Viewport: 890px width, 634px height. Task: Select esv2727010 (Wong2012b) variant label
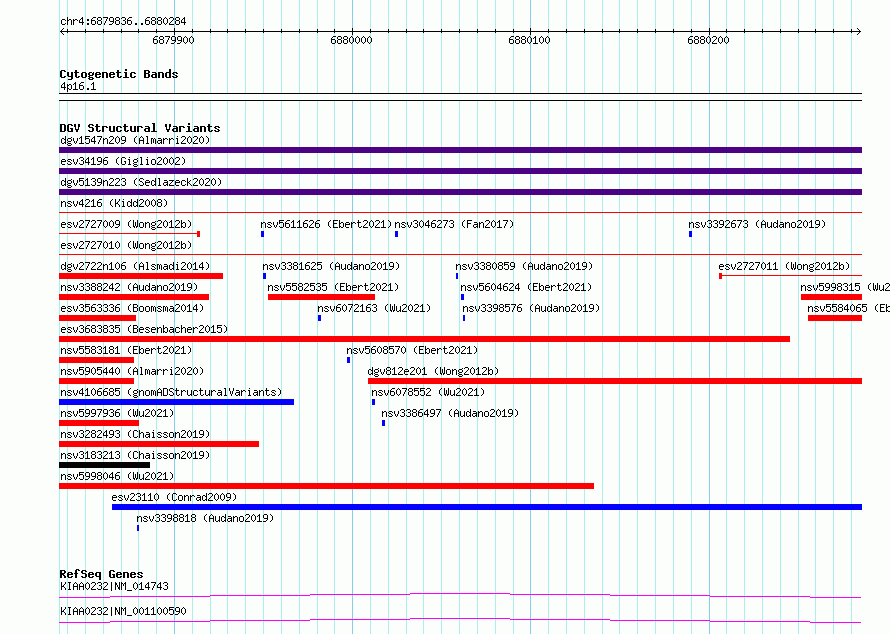pyautogui.click(x=126, y=245)
